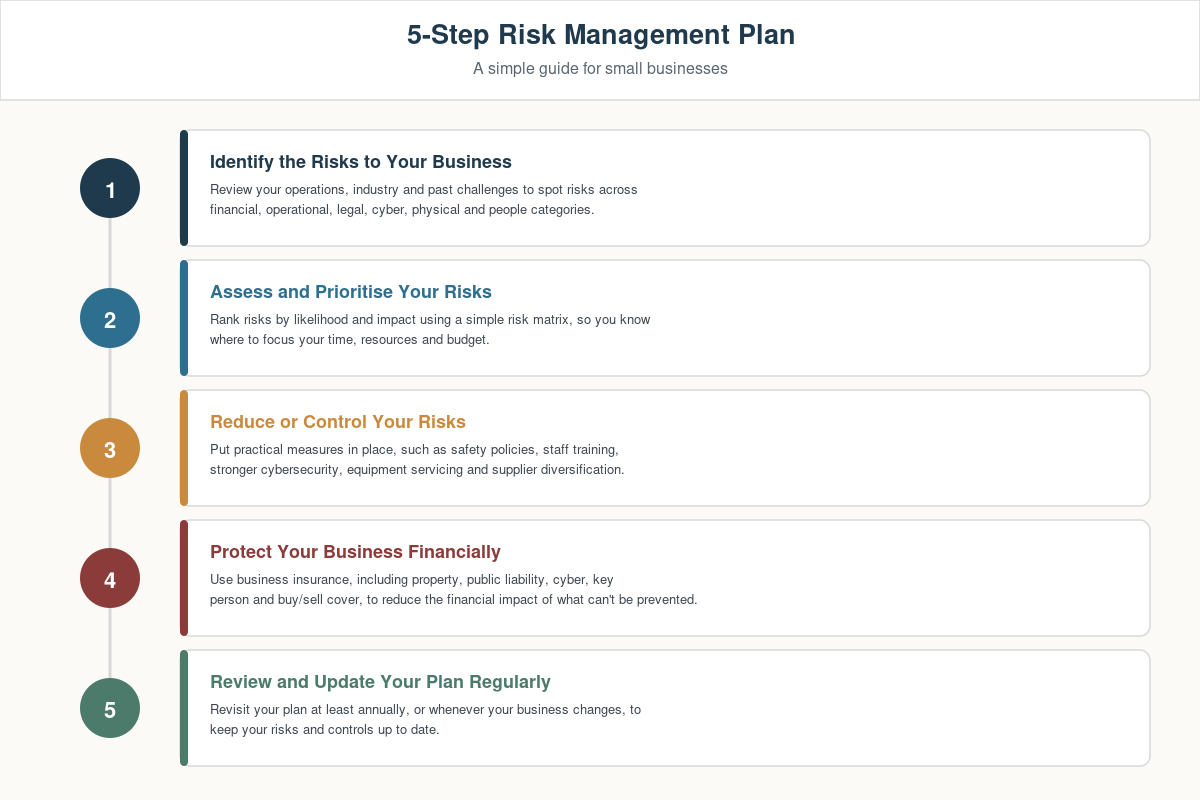Click the blue accent bar on card two
The width and height of the screenshot is (1200, 800).
tap(184, 318)
